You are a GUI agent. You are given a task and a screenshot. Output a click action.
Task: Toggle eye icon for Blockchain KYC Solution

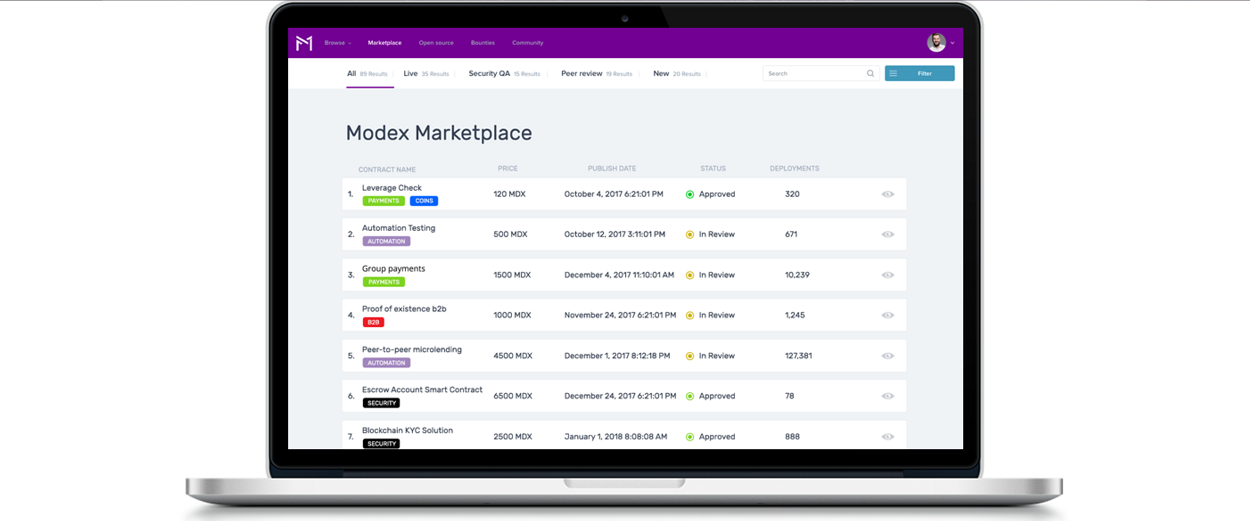point(888,437)
